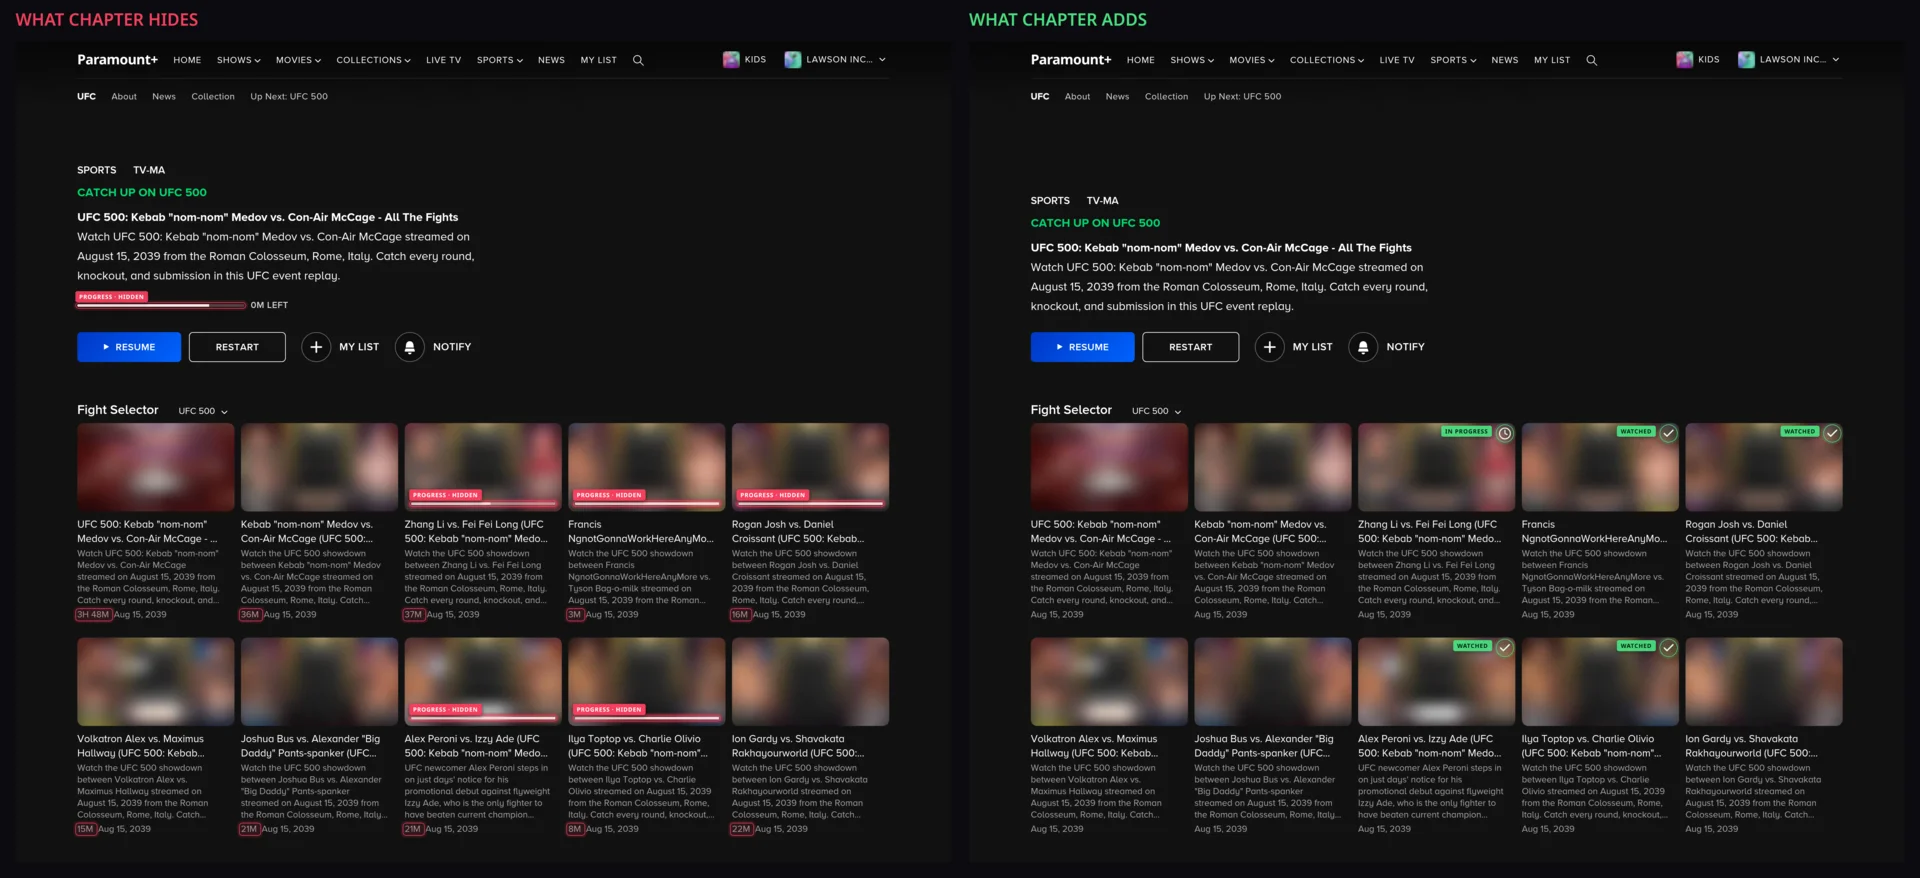Select Collection tab in 'Chapter Hides' panel
Image resolution: width=1920 pixels, height=878 pixels.
click(x=213, y=97)
